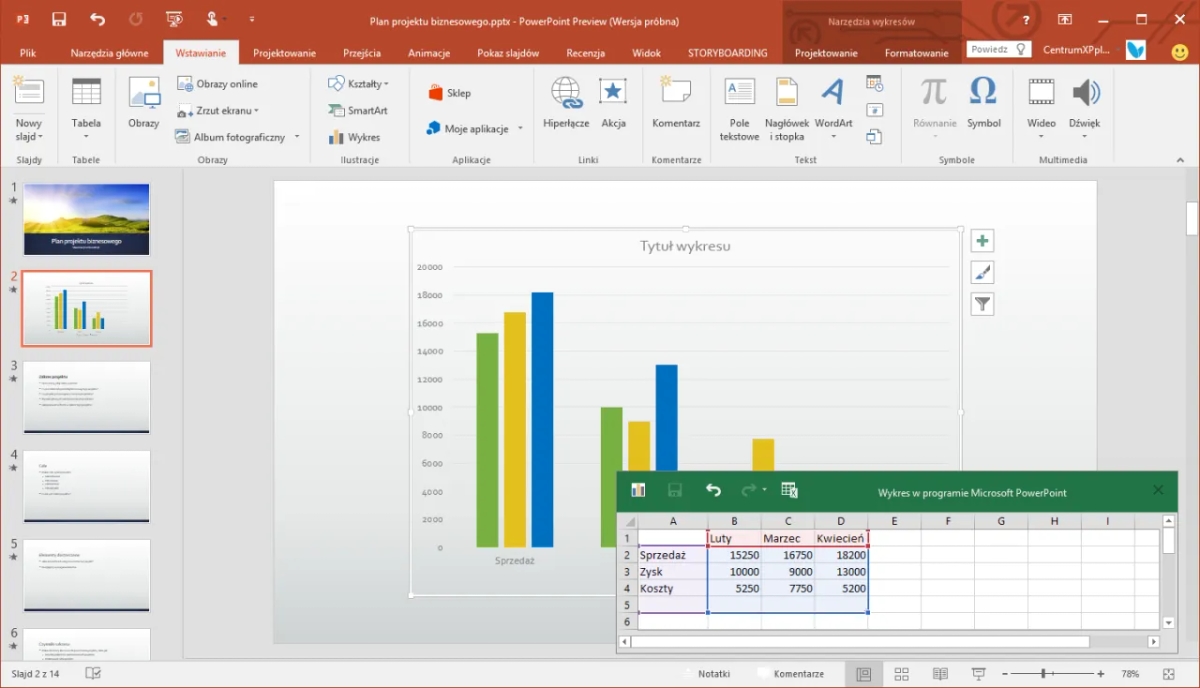Open Chart Styles brush icon
This screenshot has height=688, width=1200.
983,273
